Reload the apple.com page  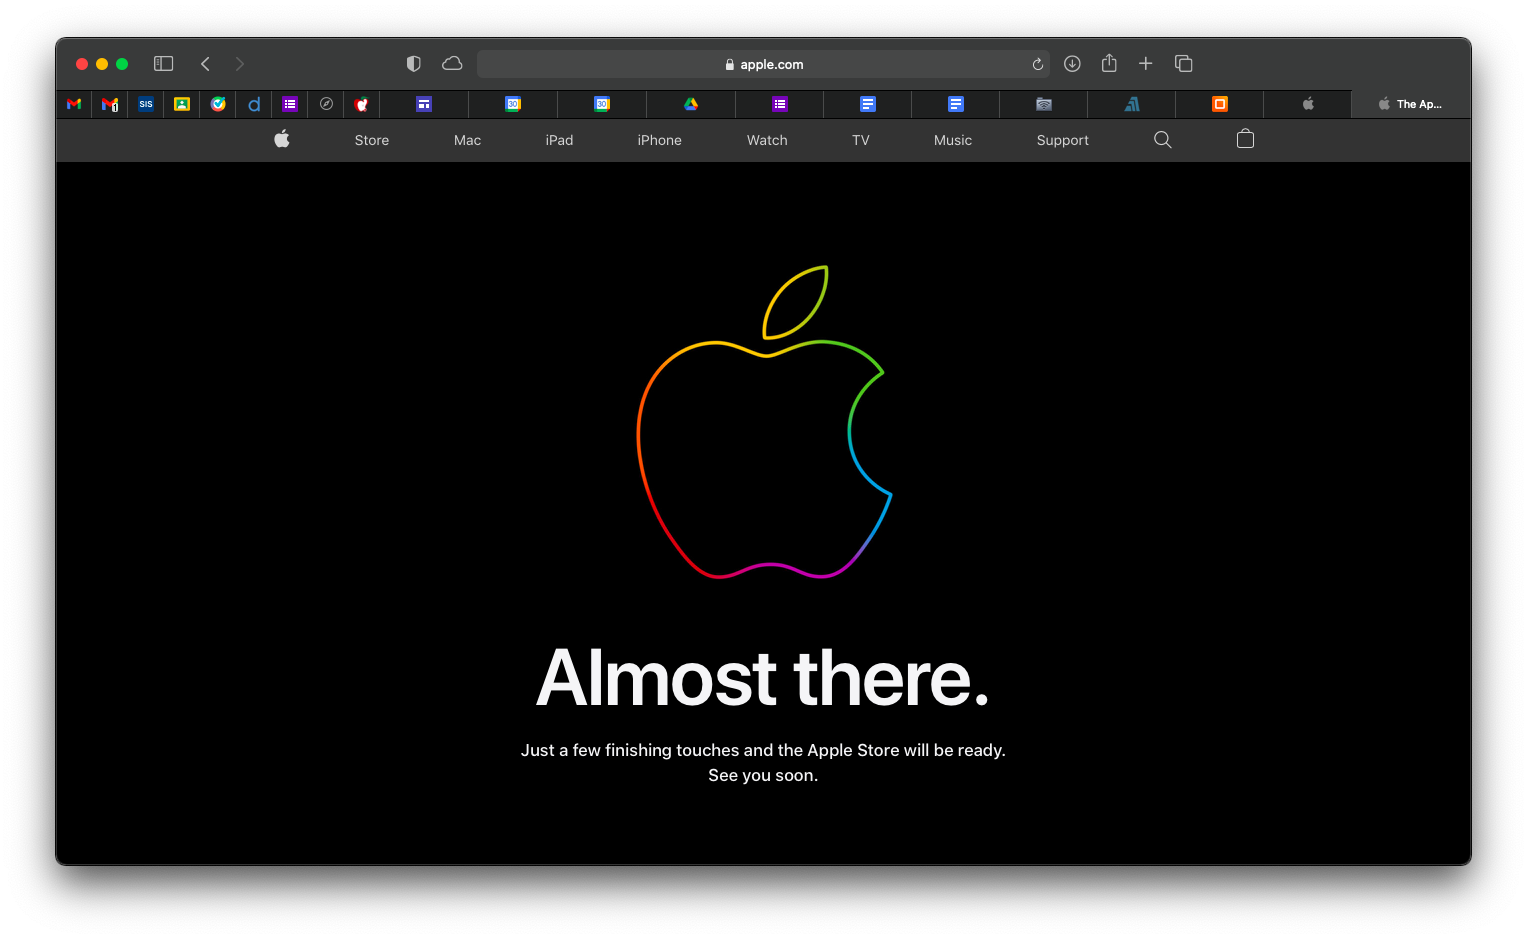(x=1037, y=64)
